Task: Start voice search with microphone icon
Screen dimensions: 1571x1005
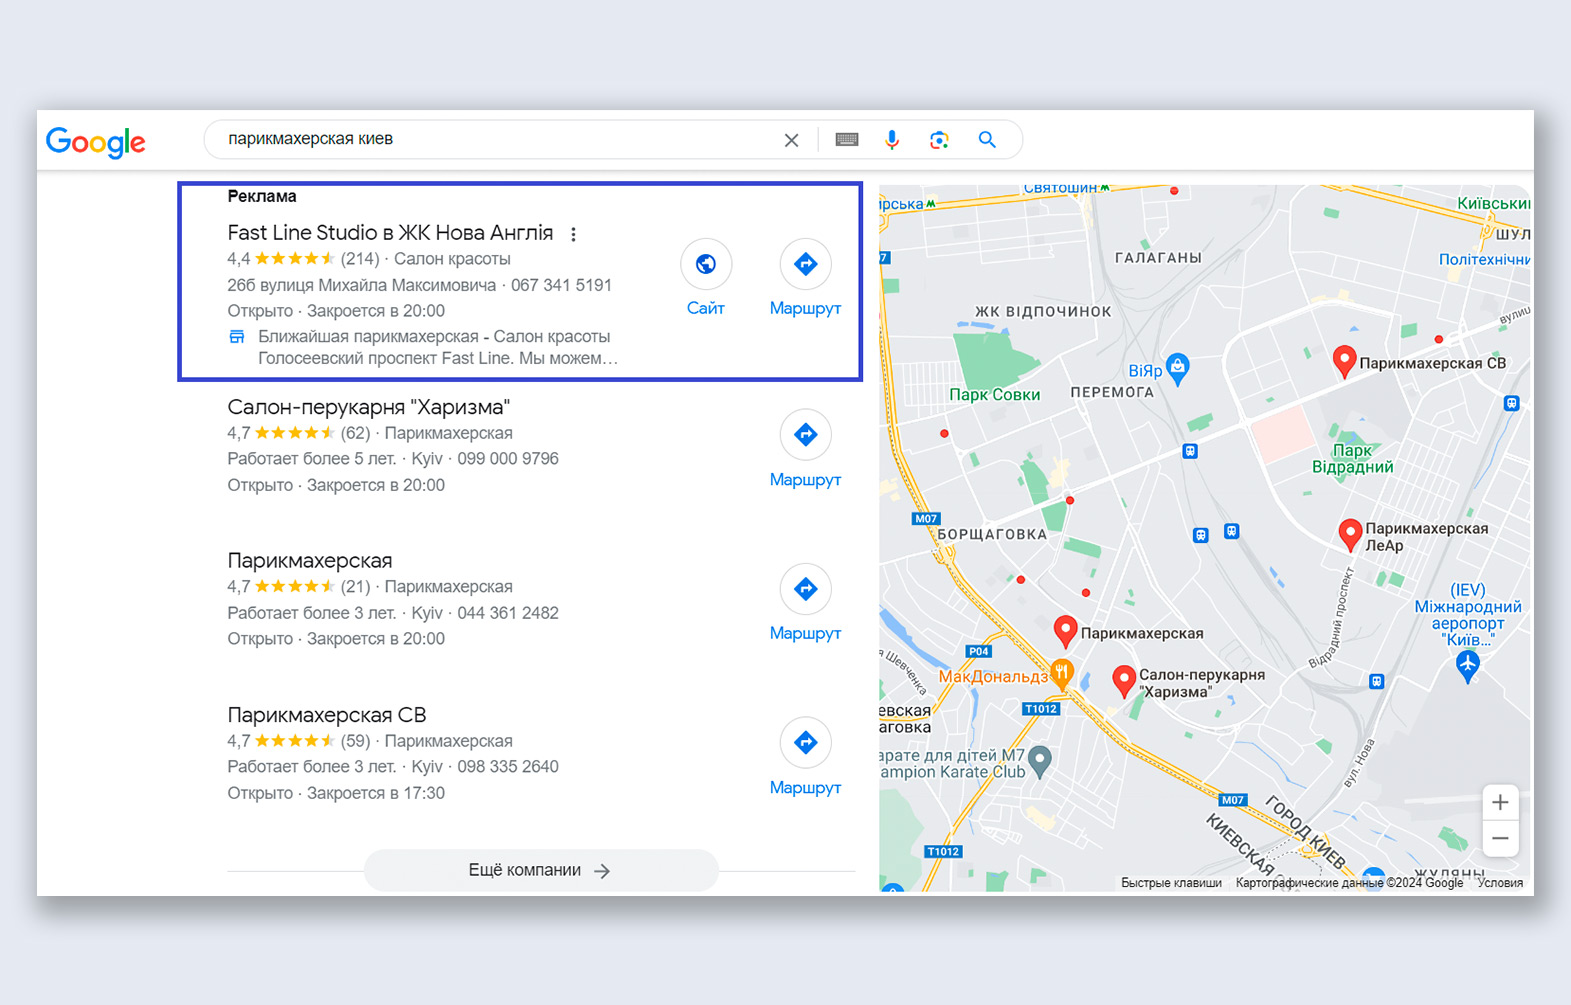Action: point(892,140)
